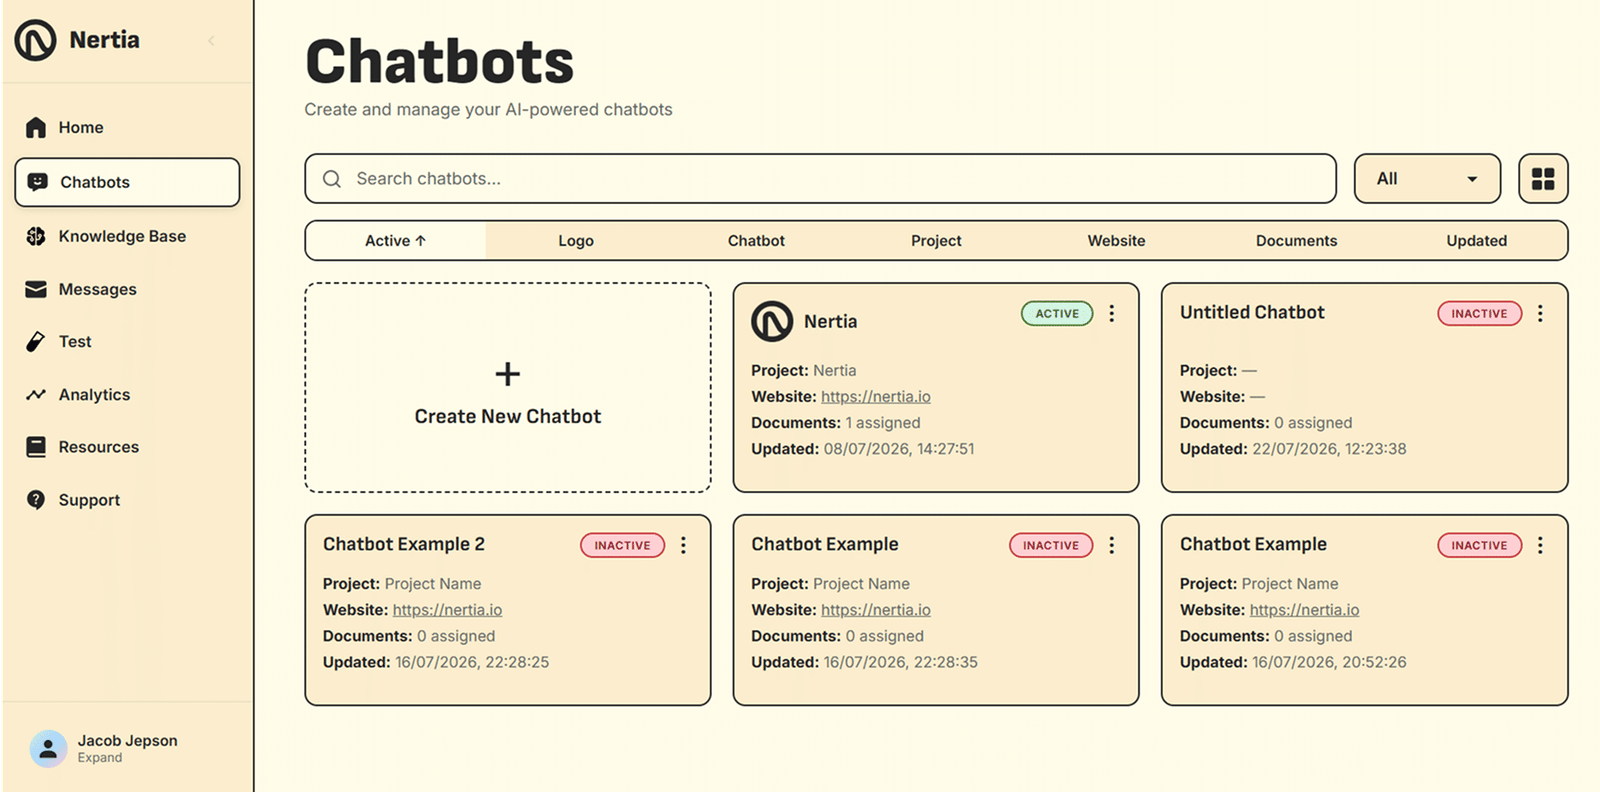
Task: Open Resources in the sidebar
Action: [x=127, y=447]
